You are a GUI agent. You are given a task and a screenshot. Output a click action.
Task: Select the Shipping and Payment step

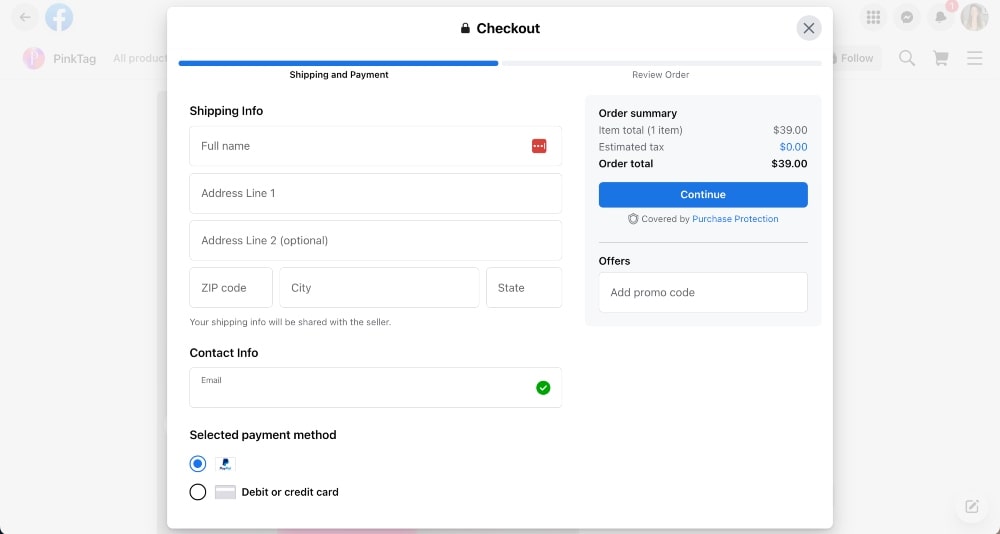[339, 75]
